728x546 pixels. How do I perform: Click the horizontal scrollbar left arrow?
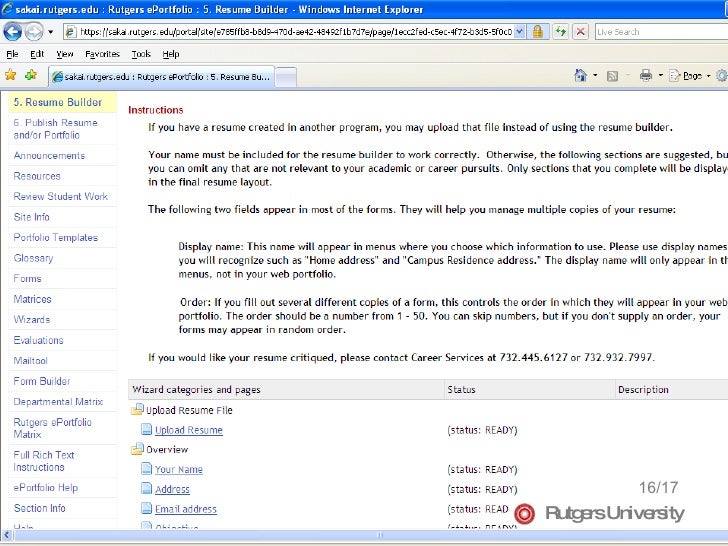[x=6, y=536]
